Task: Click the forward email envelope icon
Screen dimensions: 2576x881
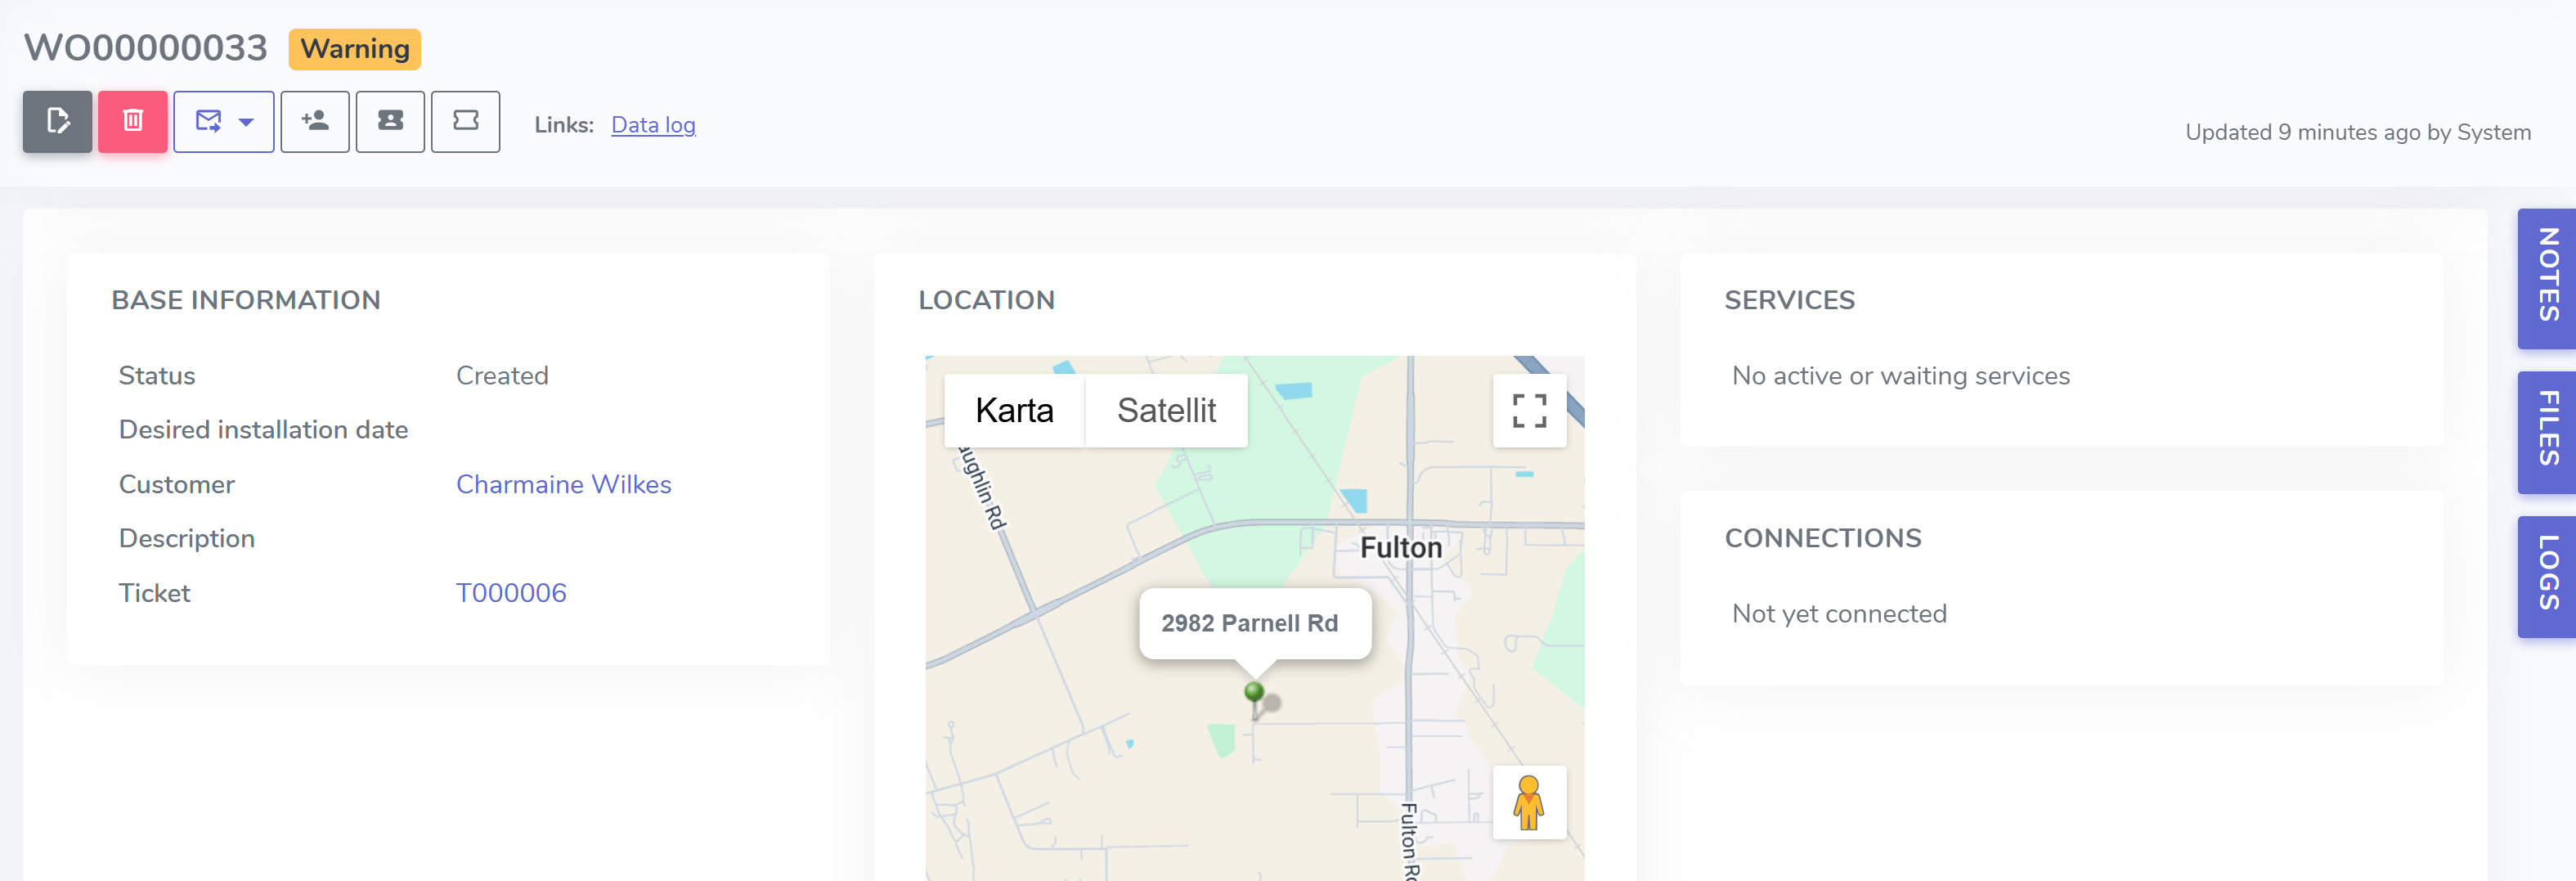Action: [x=208, y=121]
